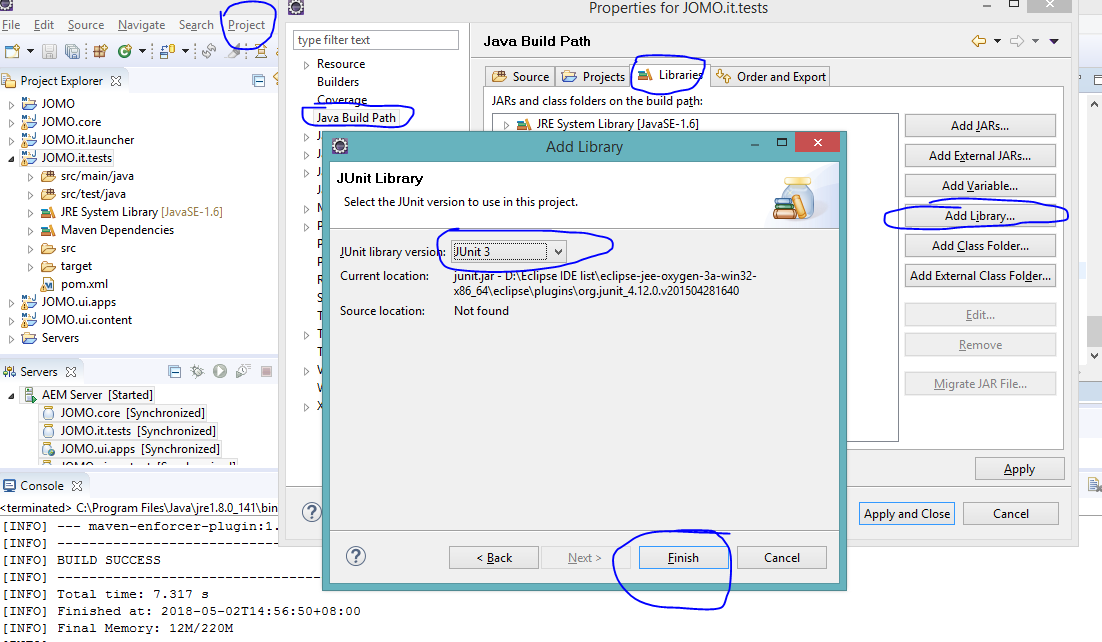
Task: Click the Finish button in Add Library dialog
Action: [683, 557]
